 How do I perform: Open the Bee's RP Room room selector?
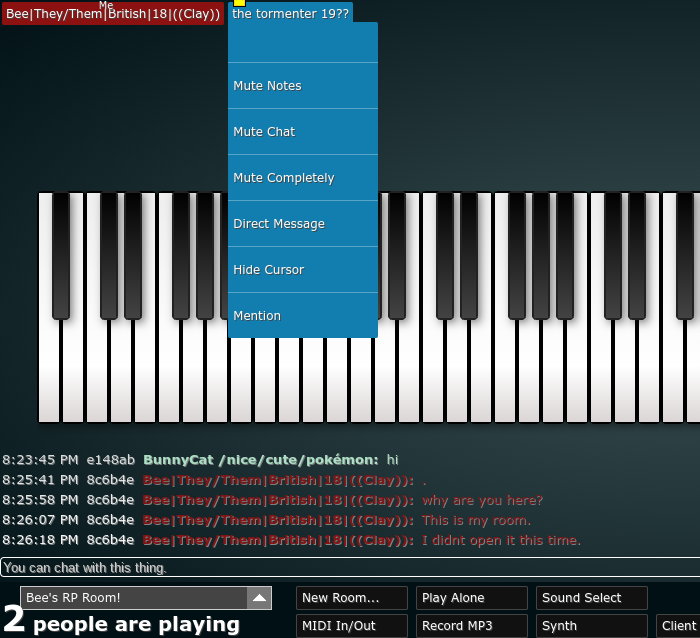point(133,598)
